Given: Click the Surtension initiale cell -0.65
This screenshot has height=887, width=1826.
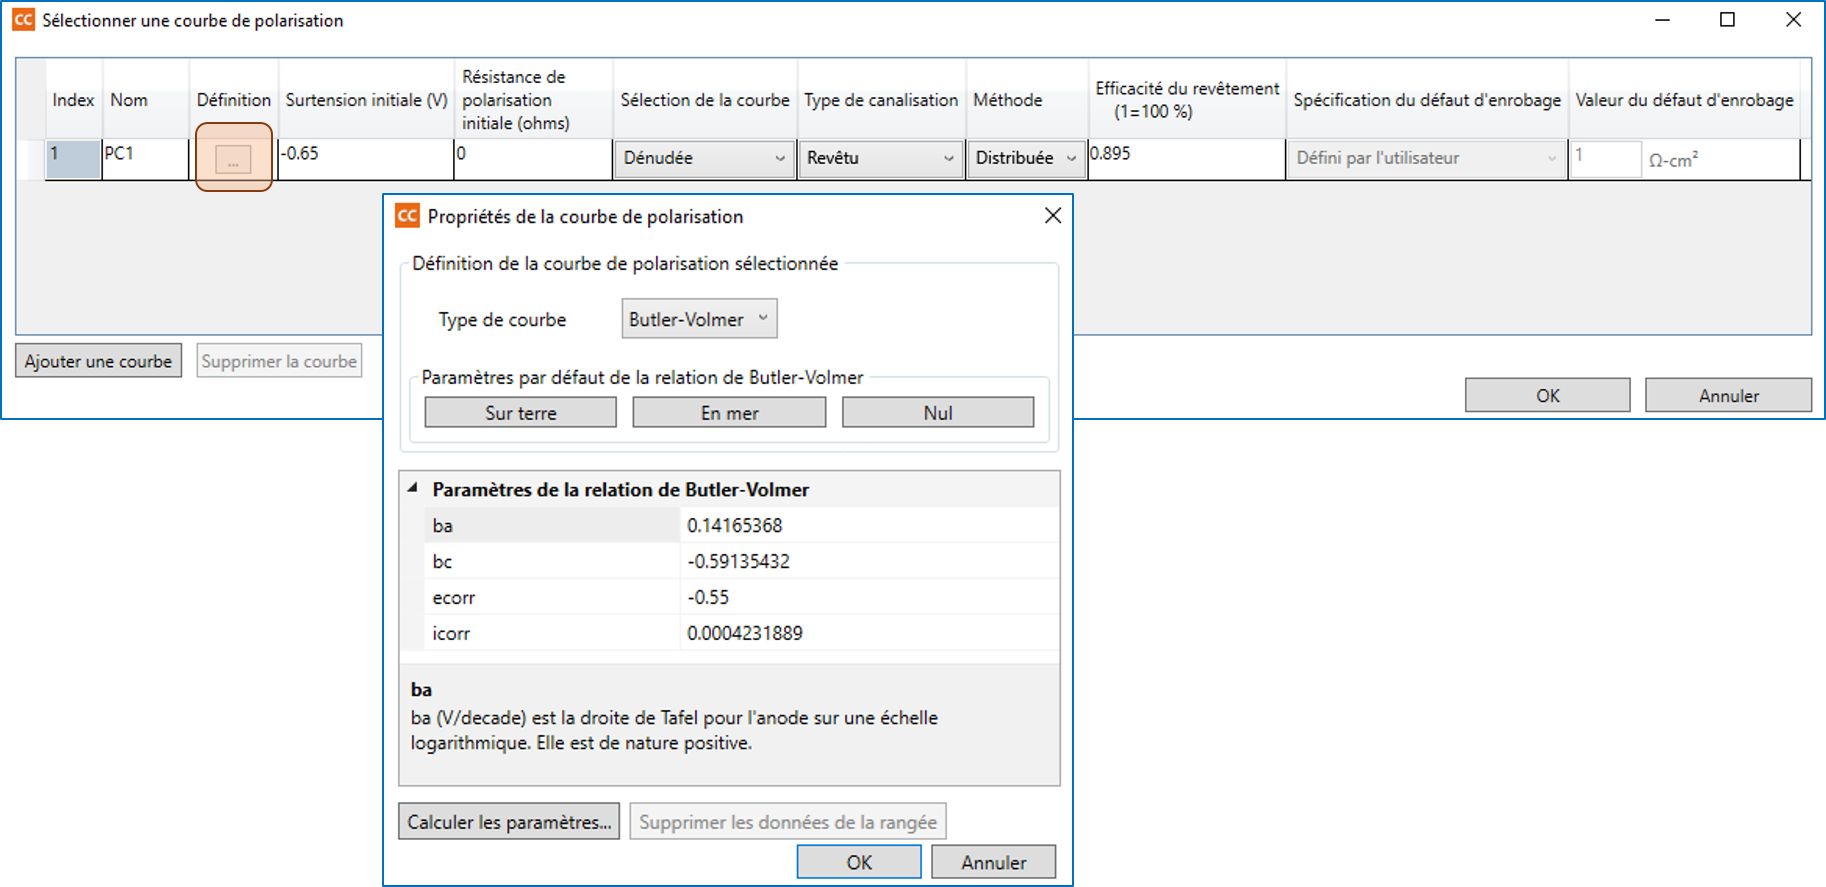Looking at the screenshot, I should tap(365, 159).
